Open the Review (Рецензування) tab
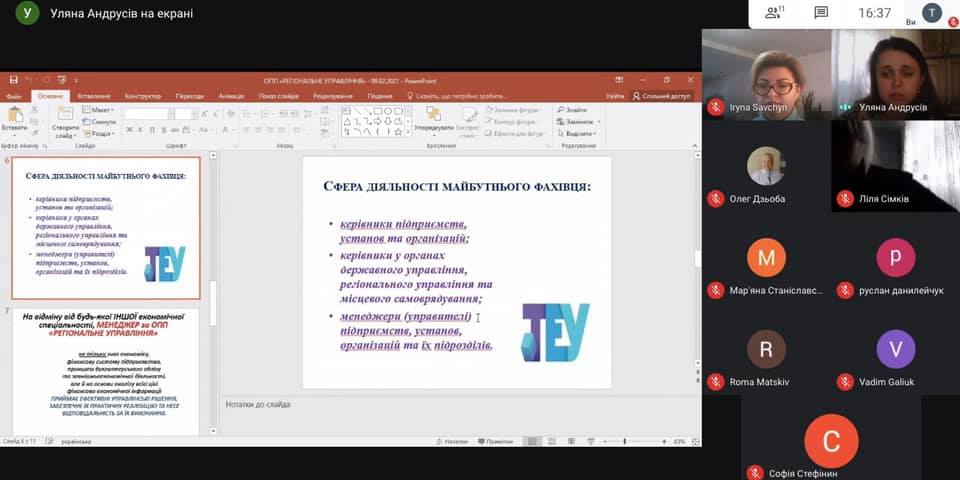 coord(333,96)
